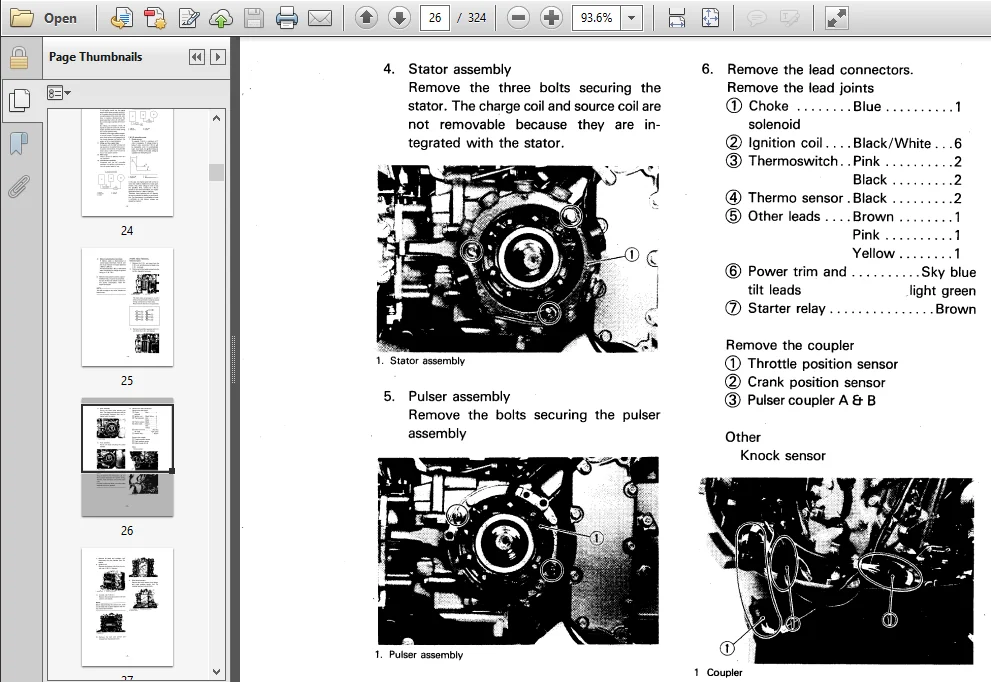Click the text 'Pulser coupler A & B'
This screenshot has height=682, width=991.
click(812, 400)
